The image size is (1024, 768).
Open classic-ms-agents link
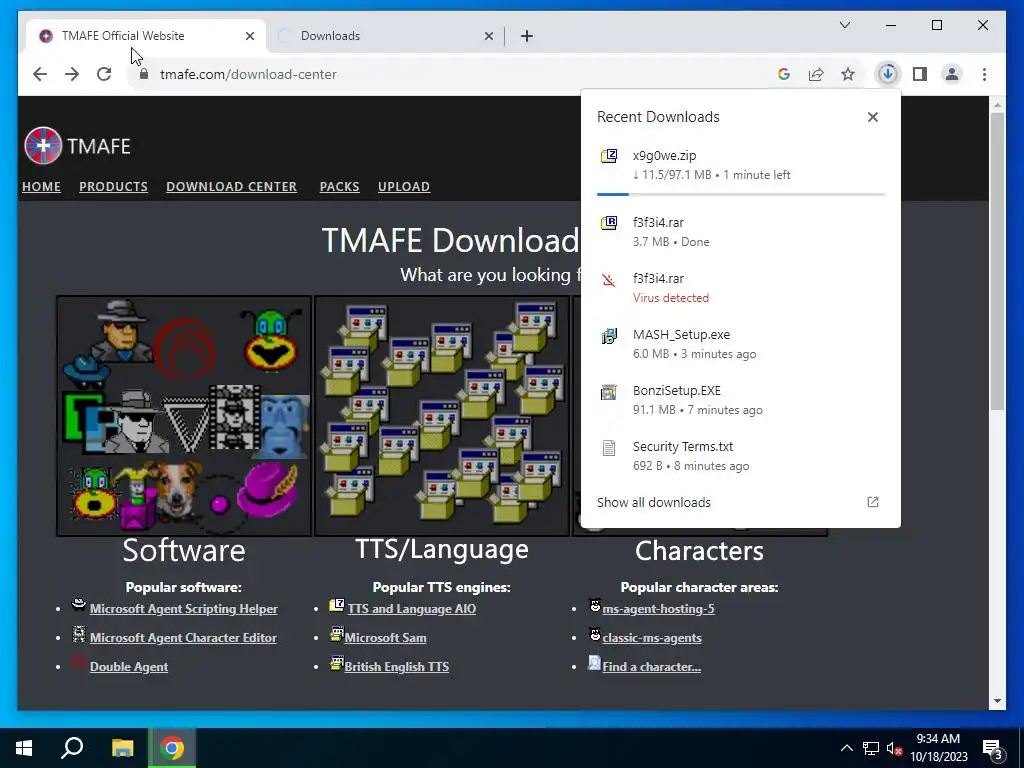coord(652,638)
